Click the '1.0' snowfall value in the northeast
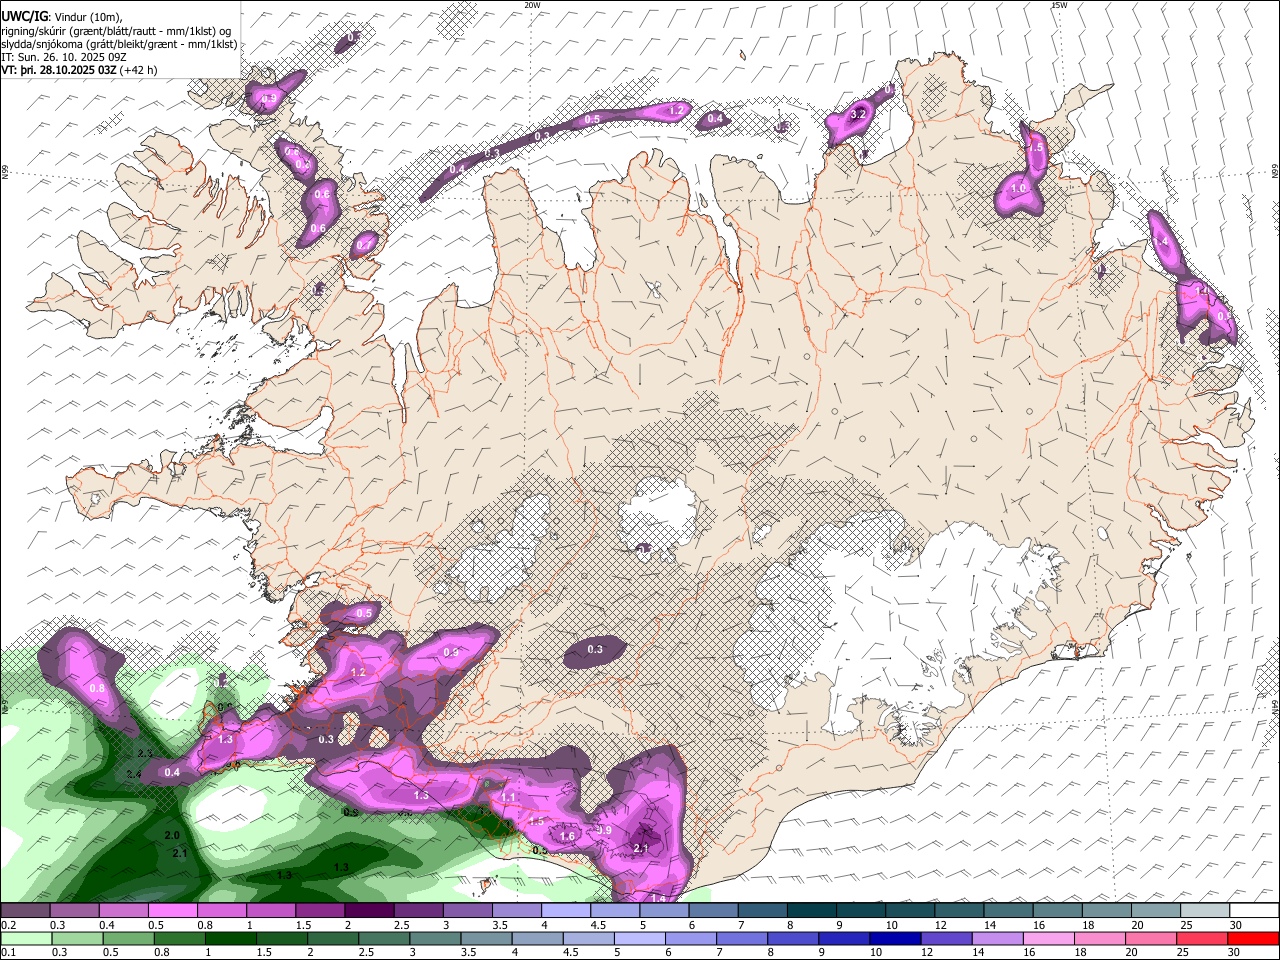1280x960 pixels. [1018, 188]
